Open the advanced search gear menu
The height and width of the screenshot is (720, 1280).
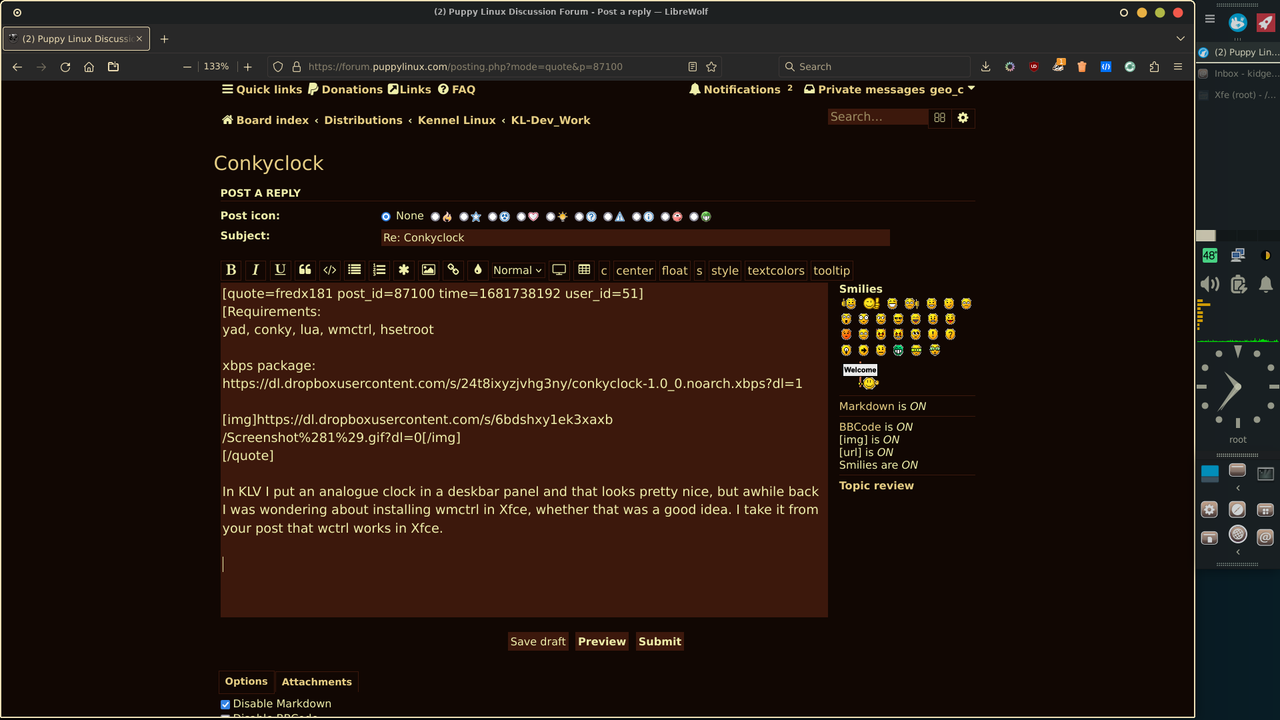962,117
